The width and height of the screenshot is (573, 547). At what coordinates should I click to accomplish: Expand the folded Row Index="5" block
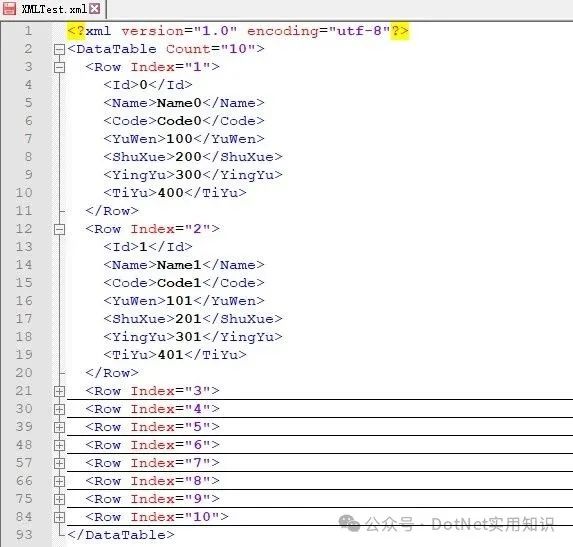coord(59,427)
